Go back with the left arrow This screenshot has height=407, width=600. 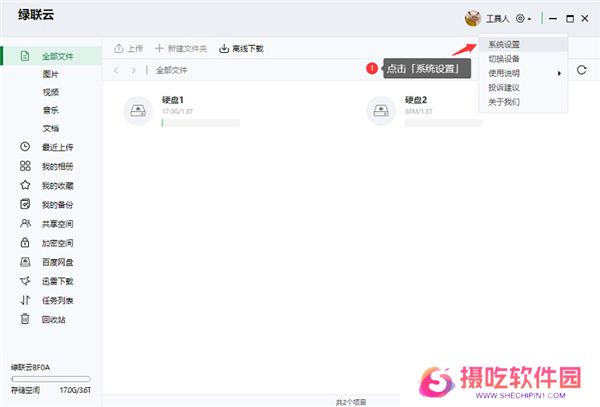(116, 70)
